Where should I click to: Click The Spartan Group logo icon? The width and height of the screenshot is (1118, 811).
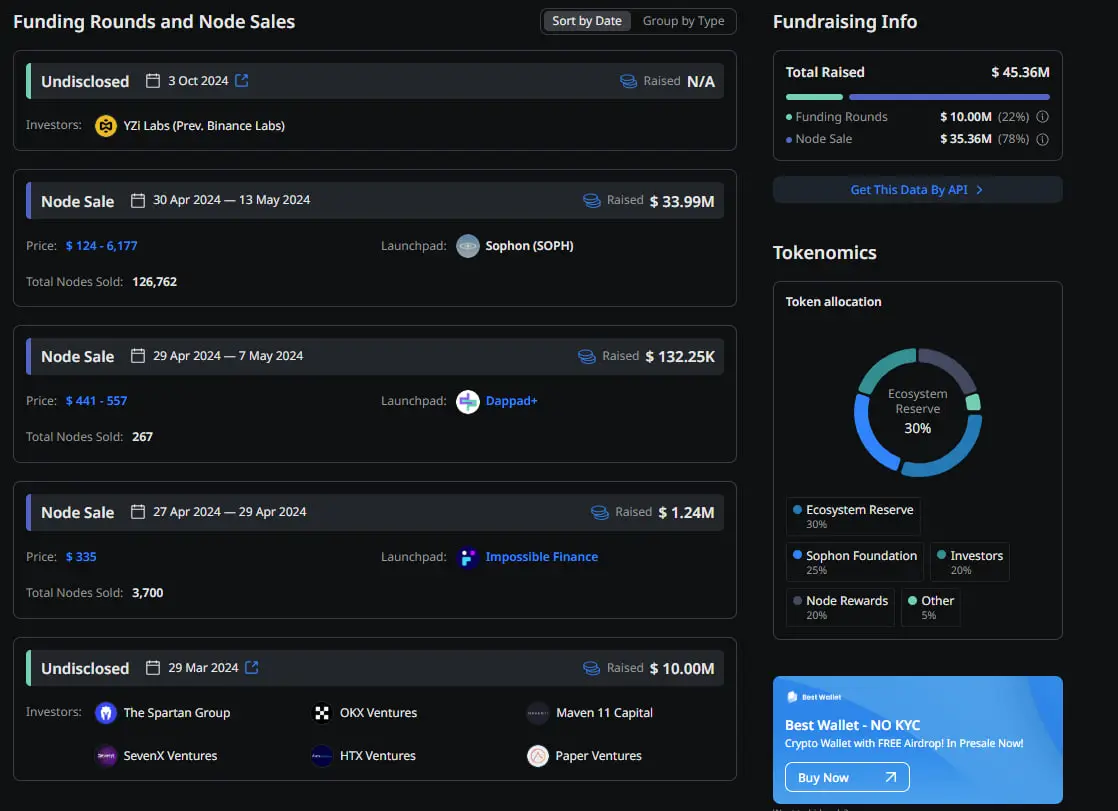106,713
